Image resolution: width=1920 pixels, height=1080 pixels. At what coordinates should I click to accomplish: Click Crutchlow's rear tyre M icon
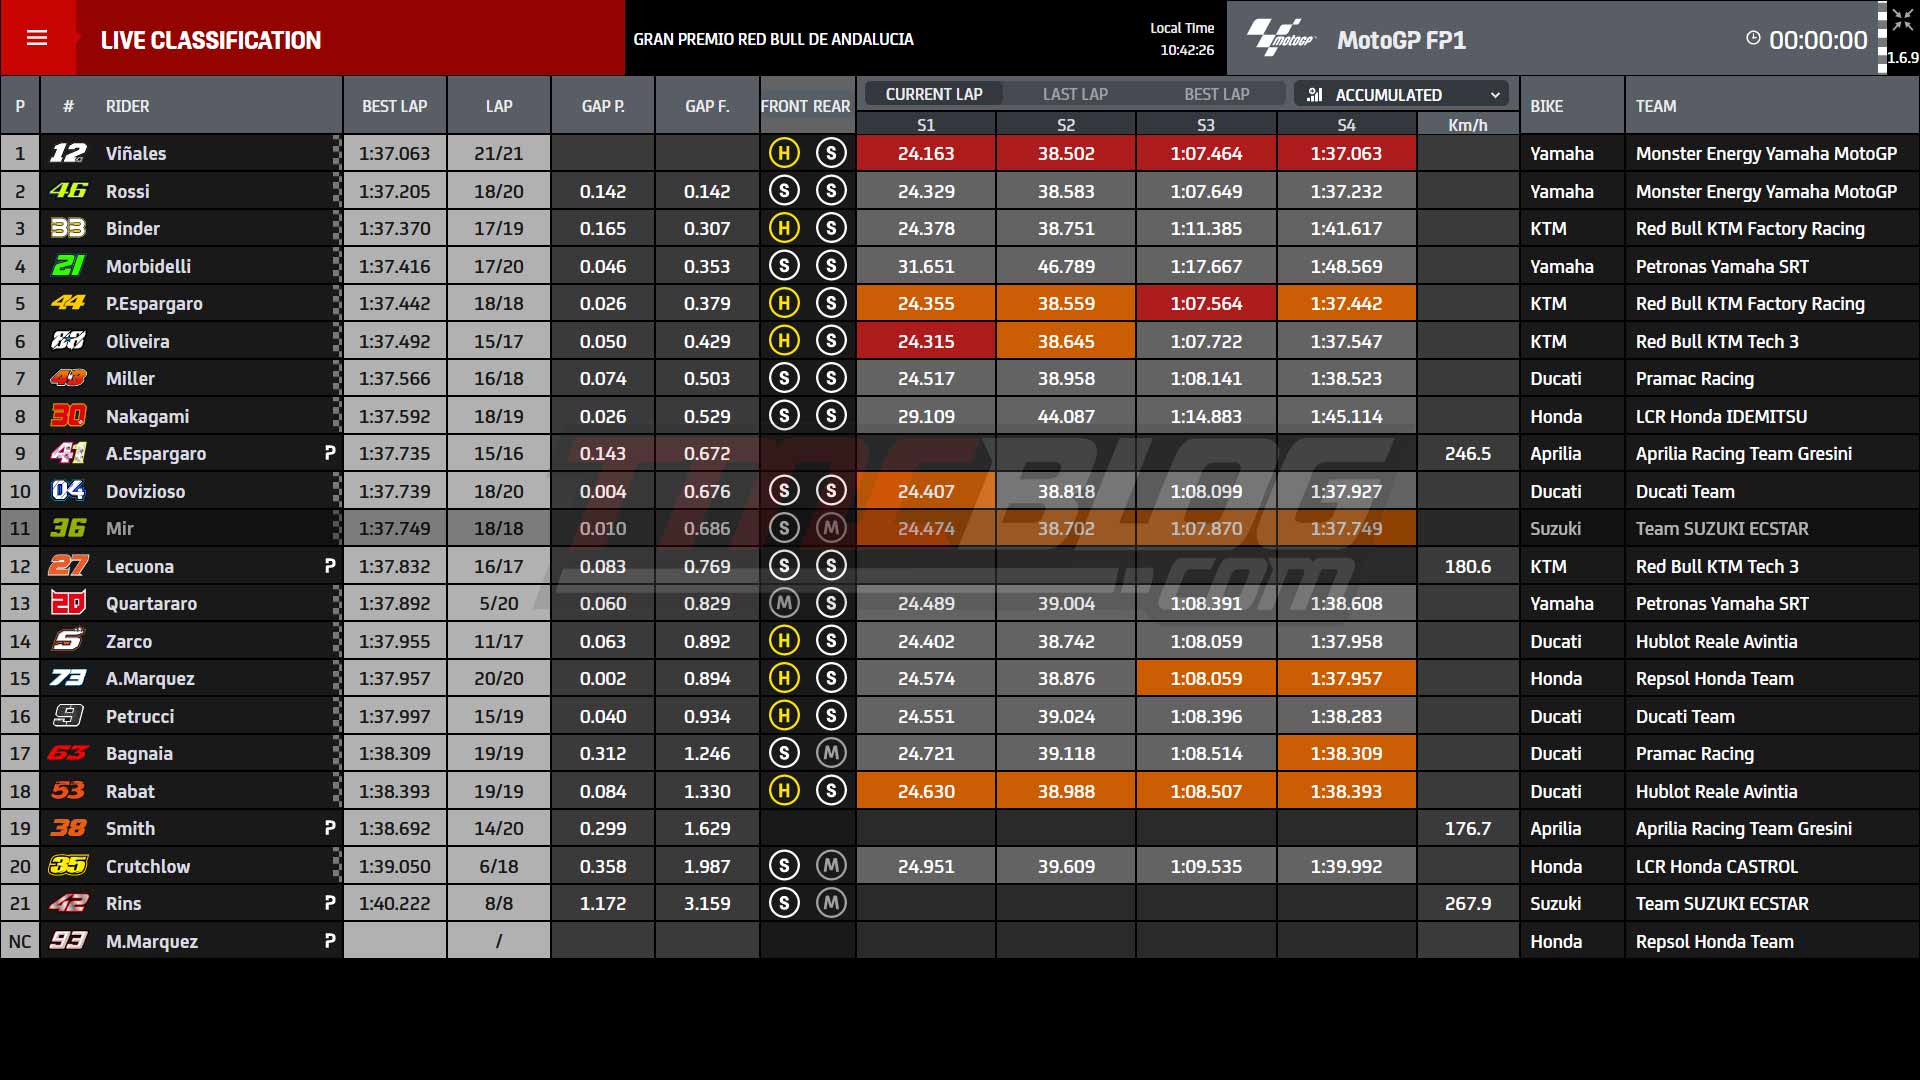coord(831,866)
